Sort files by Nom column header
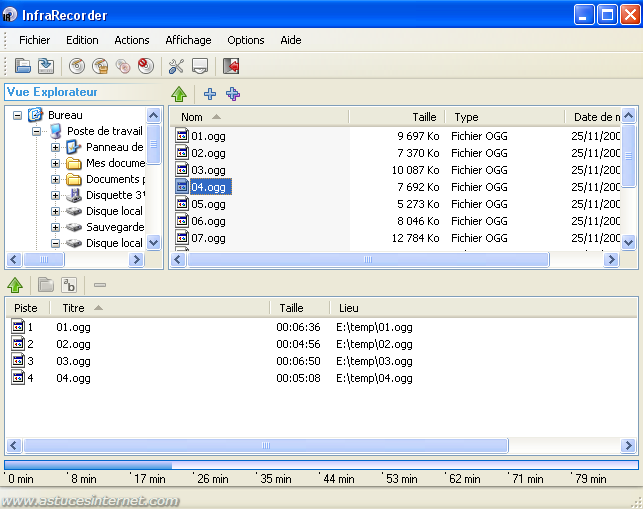Image resolution: width=643 pixels, height=509 pixels. (260, 117)
